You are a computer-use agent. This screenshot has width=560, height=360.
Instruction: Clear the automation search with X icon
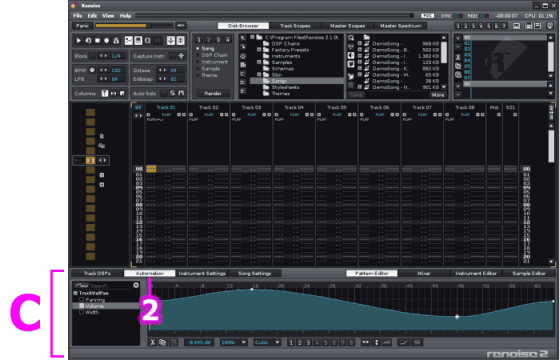click(x=136, y=285)
